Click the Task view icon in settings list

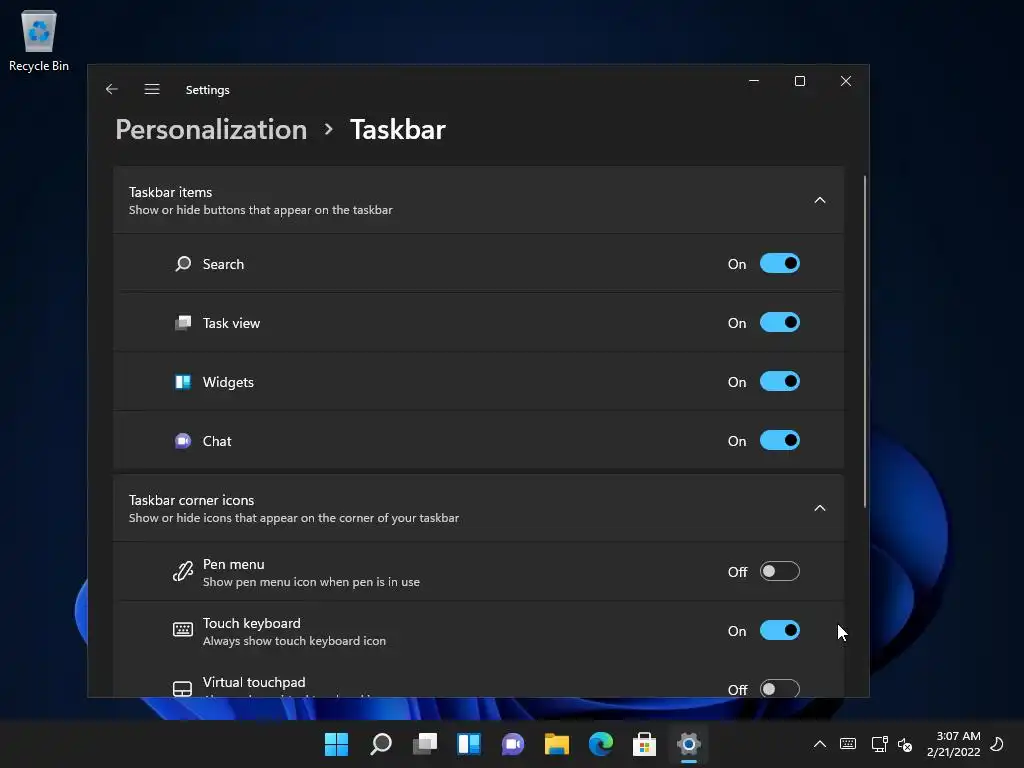tap(183, 323)
